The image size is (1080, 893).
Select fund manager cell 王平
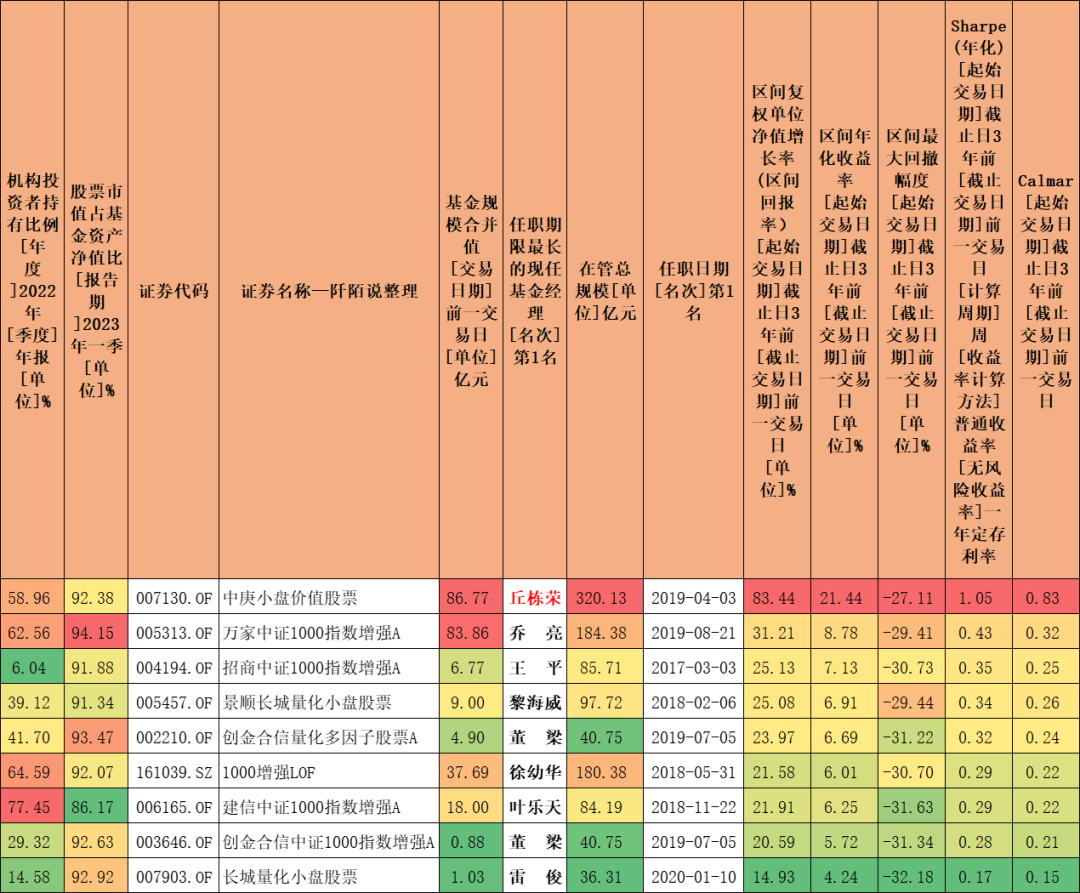(535, 667)
